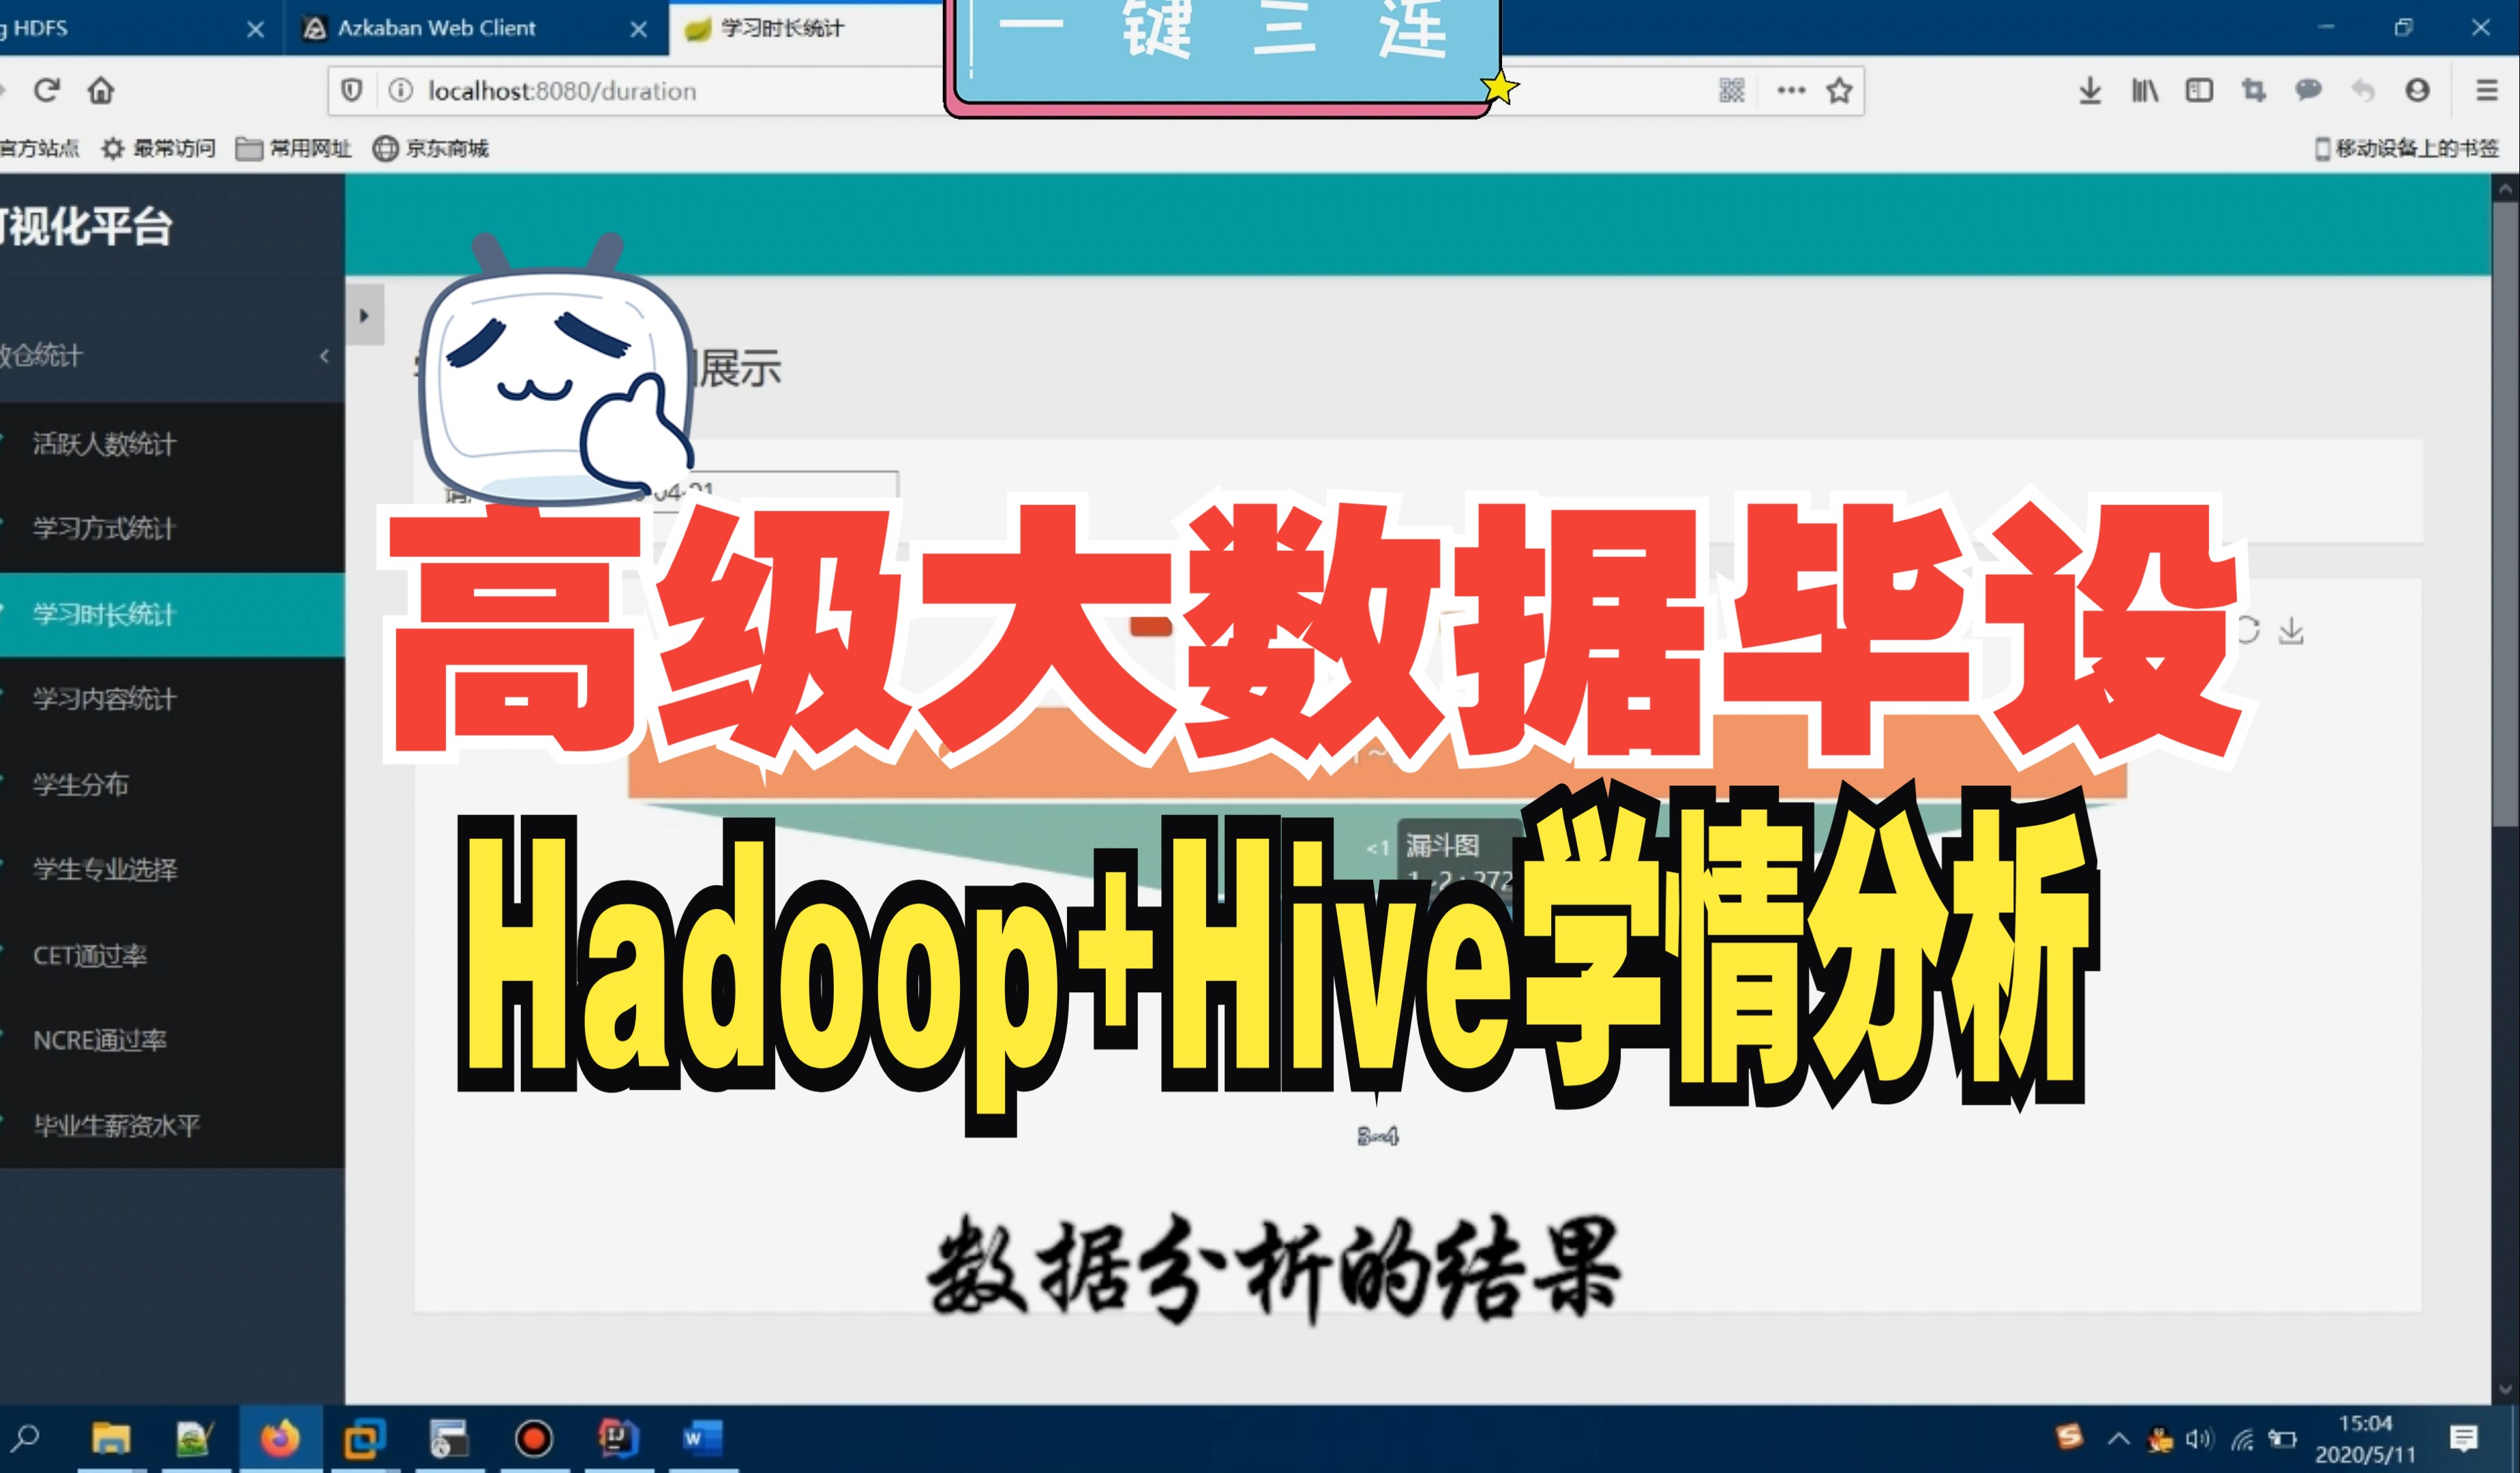Go to the Firefox home page icon
2520x1473 pixels.
point(101,91)
